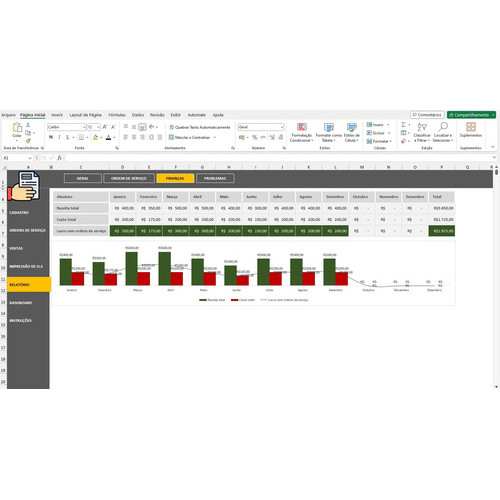Open Estilos de Célula gallery

352,132
